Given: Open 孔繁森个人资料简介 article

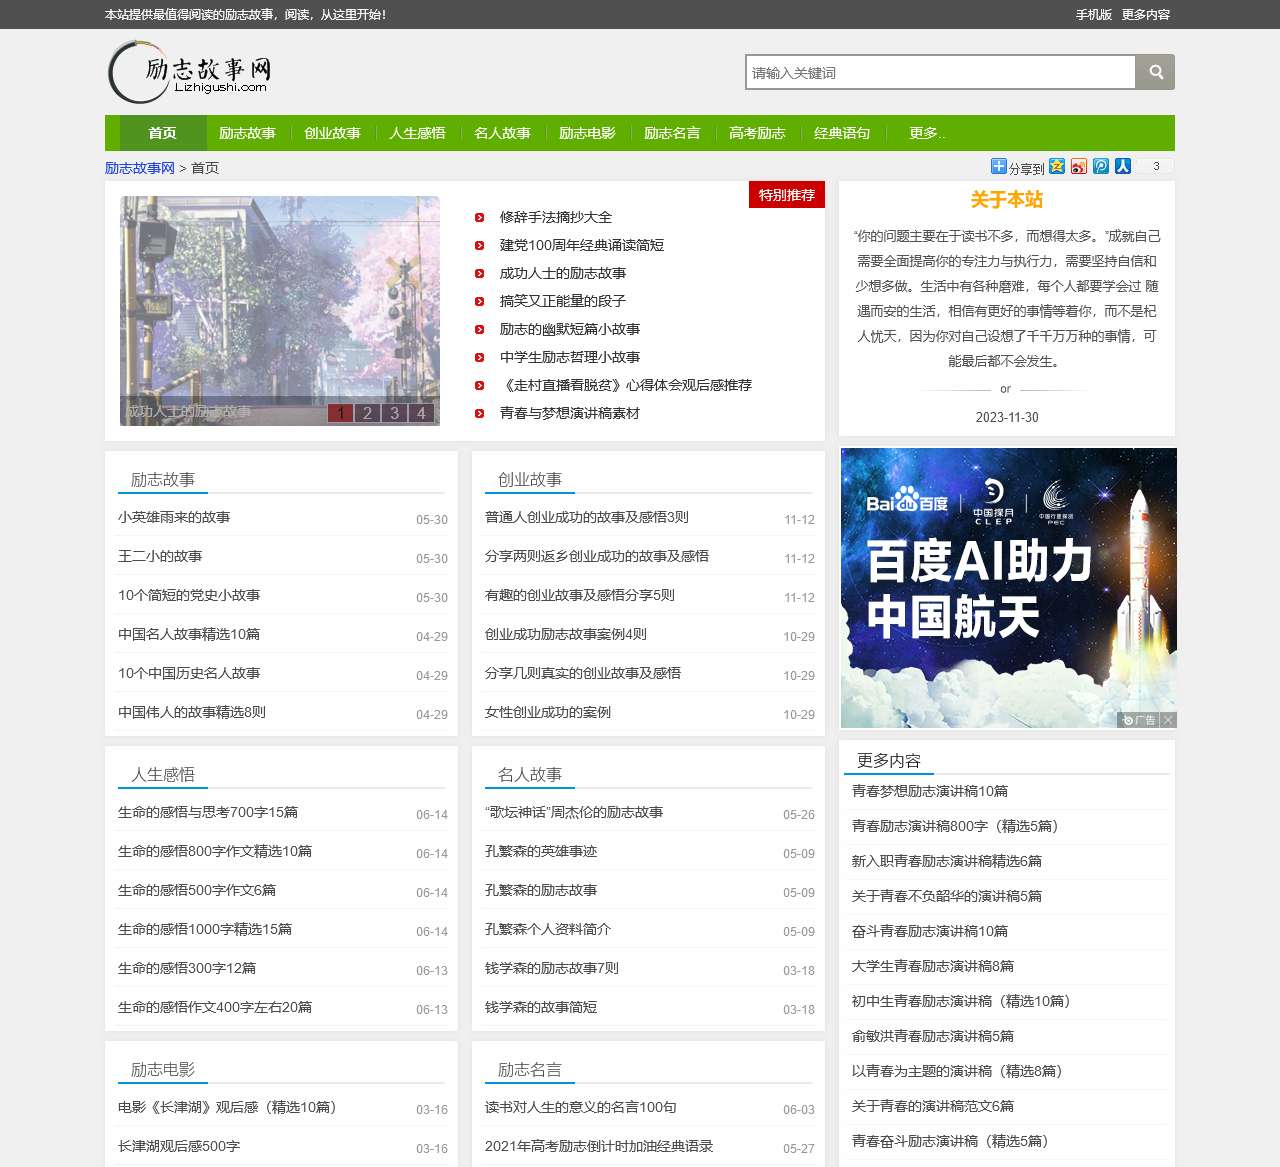Looking at the screenshot, I should tap(548, 929).
